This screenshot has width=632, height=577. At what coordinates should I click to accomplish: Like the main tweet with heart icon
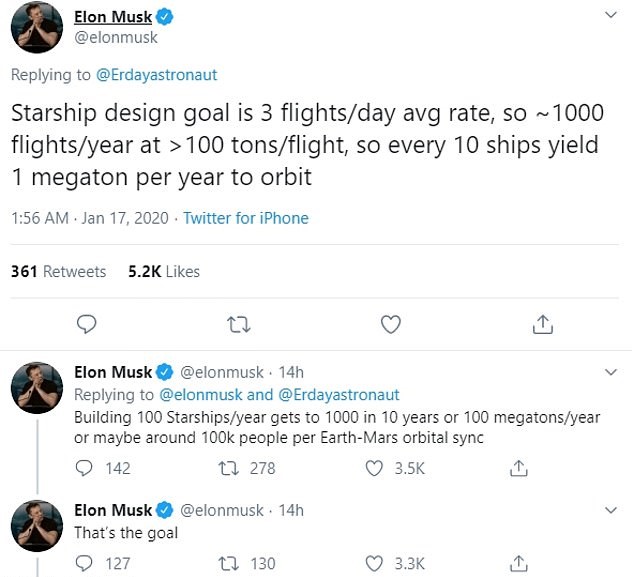tap(391, 324)
